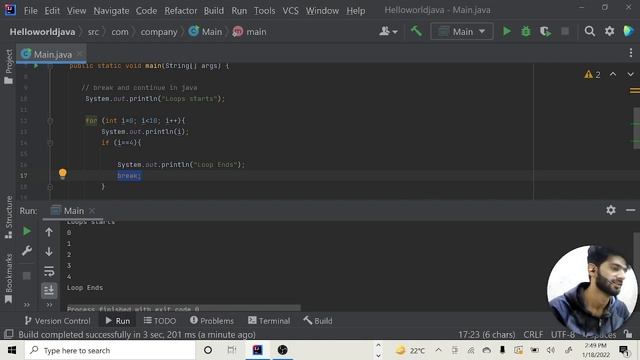
Task: Open the Refactor menu
Action: pos(181,11)
